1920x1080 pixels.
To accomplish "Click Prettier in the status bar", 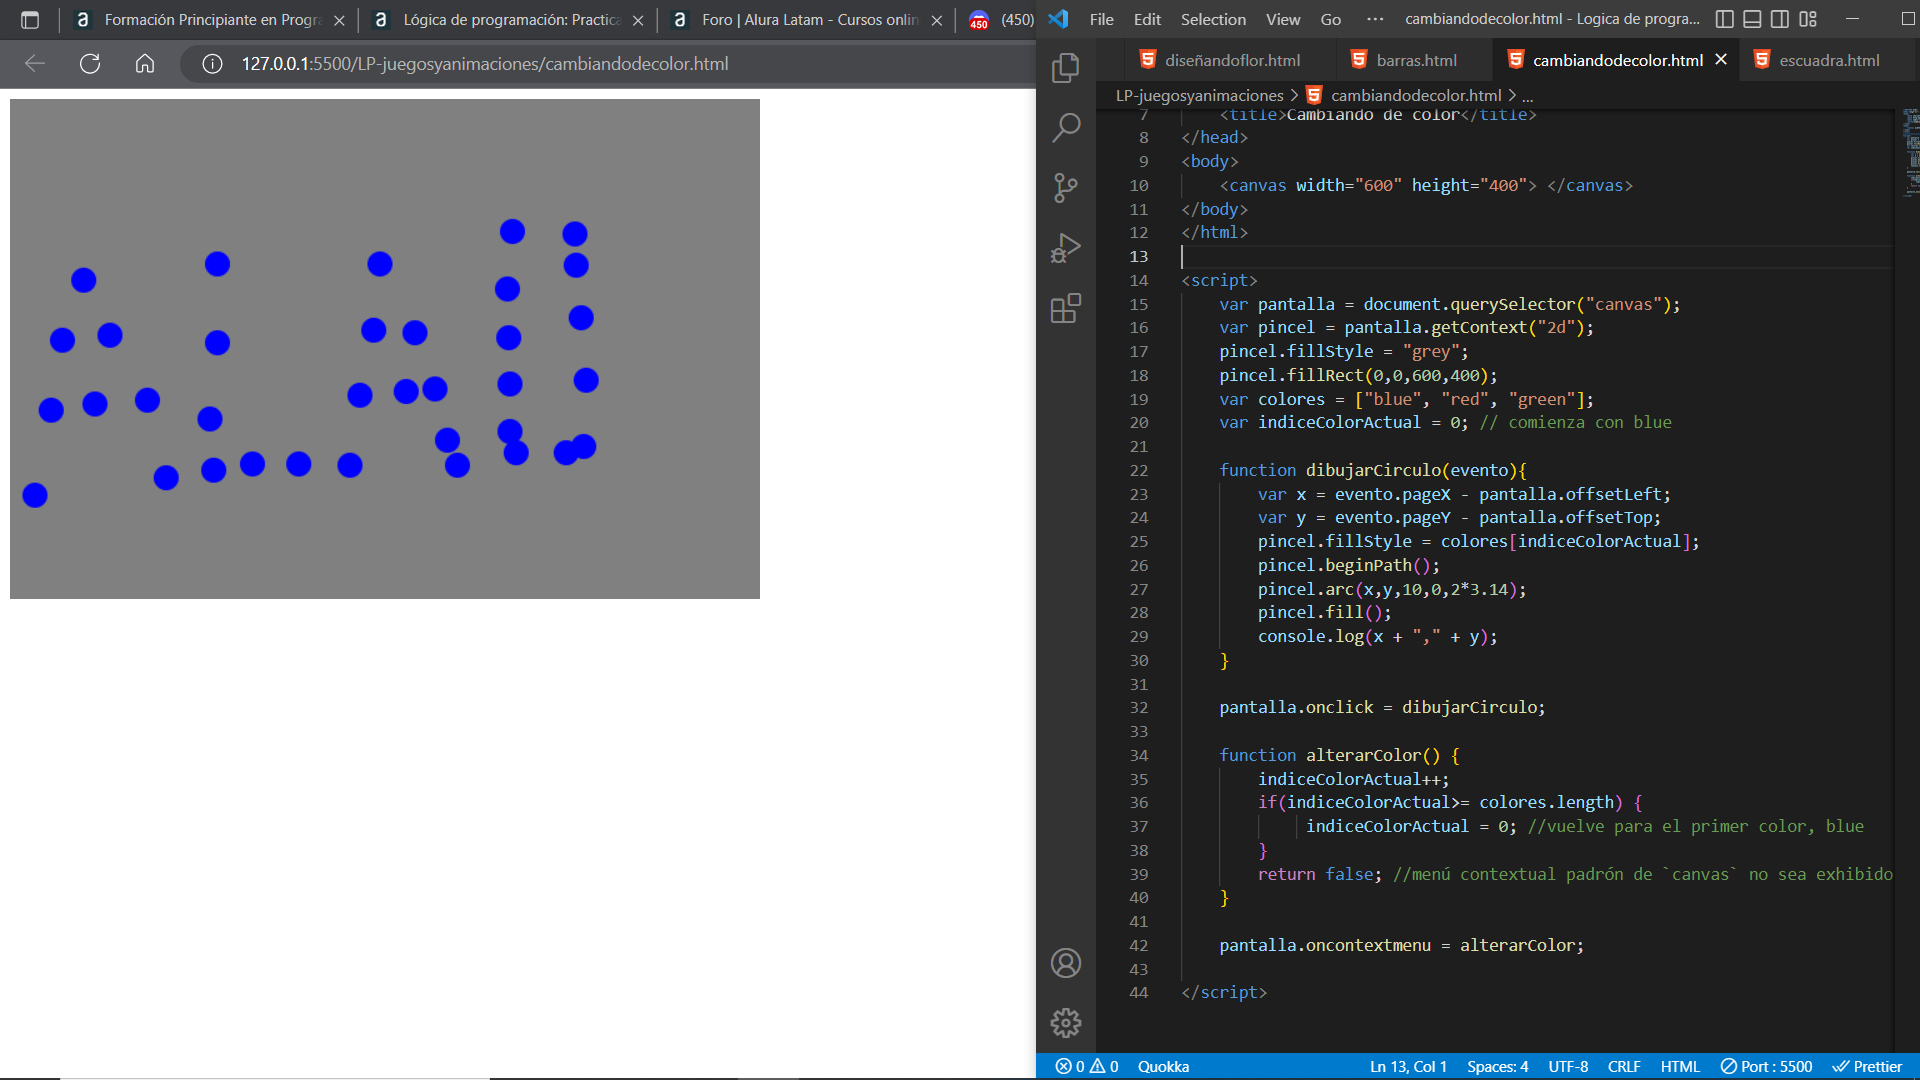I will point(1867,1067).
